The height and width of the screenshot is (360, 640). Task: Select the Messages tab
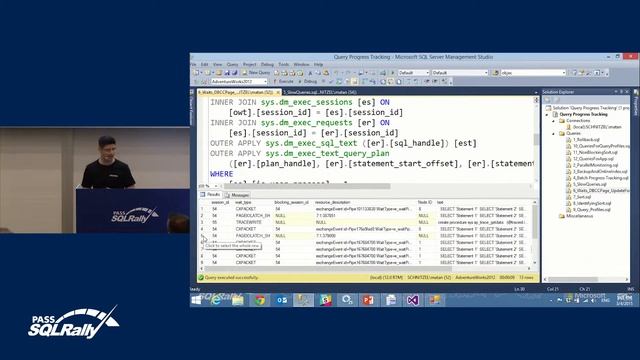pyautogui.click(x=237, y=195)
